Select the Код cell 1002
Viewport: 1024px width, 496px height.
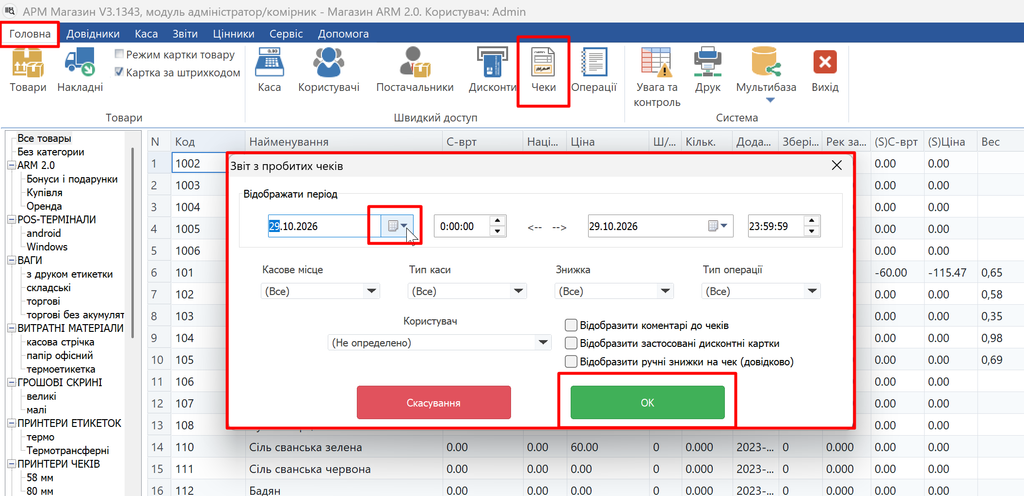coord(199,164)
